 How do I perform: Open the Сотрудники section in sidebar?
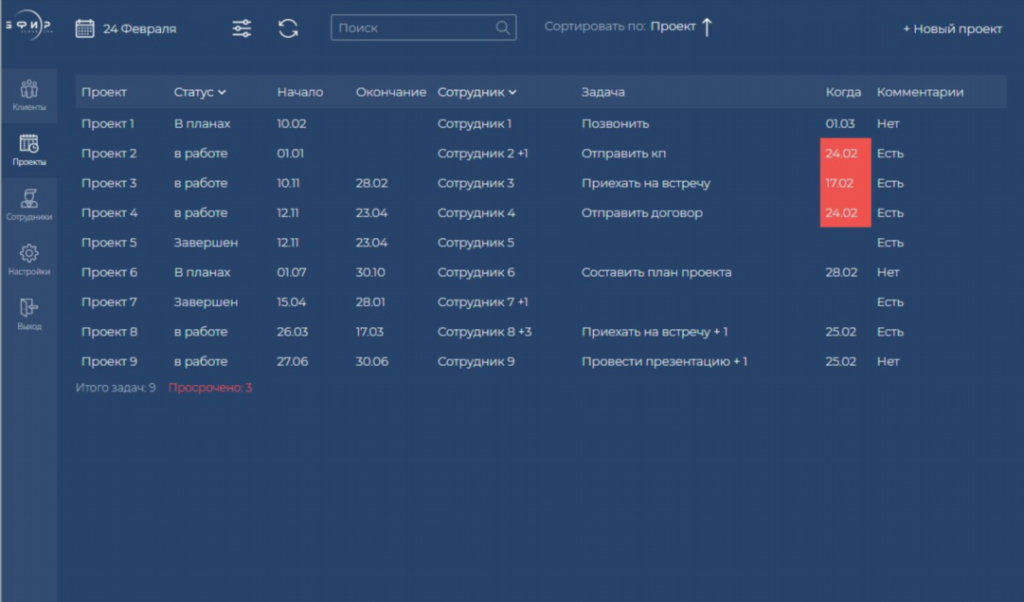click(x=29, y=204)
